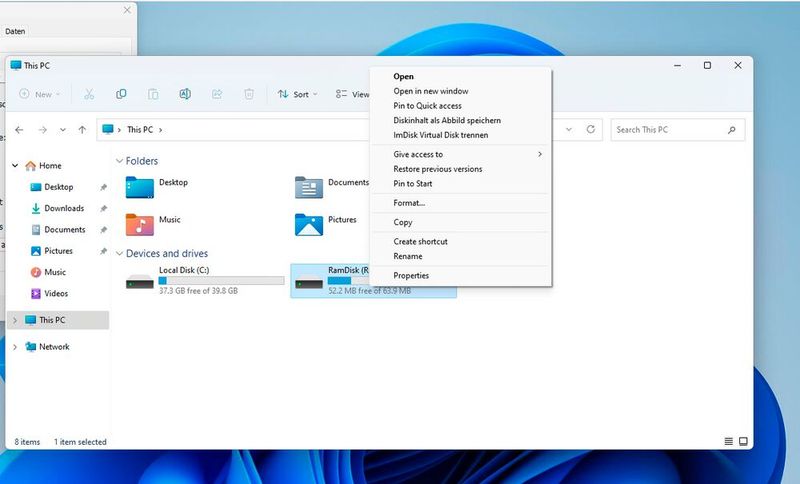Collapse the Devices and drives group

119,253
